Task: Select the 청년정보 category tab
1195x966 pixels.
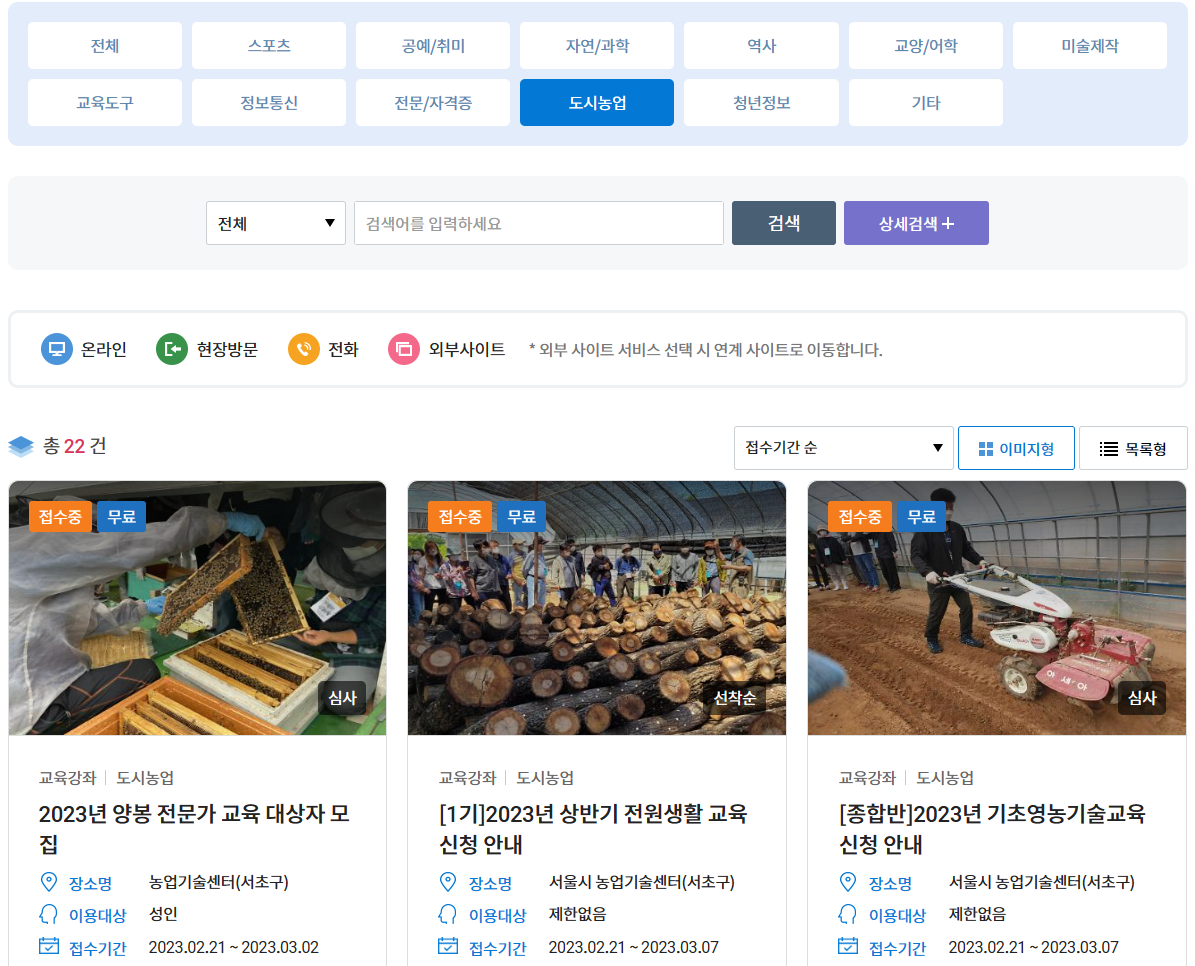Action: 761,102
